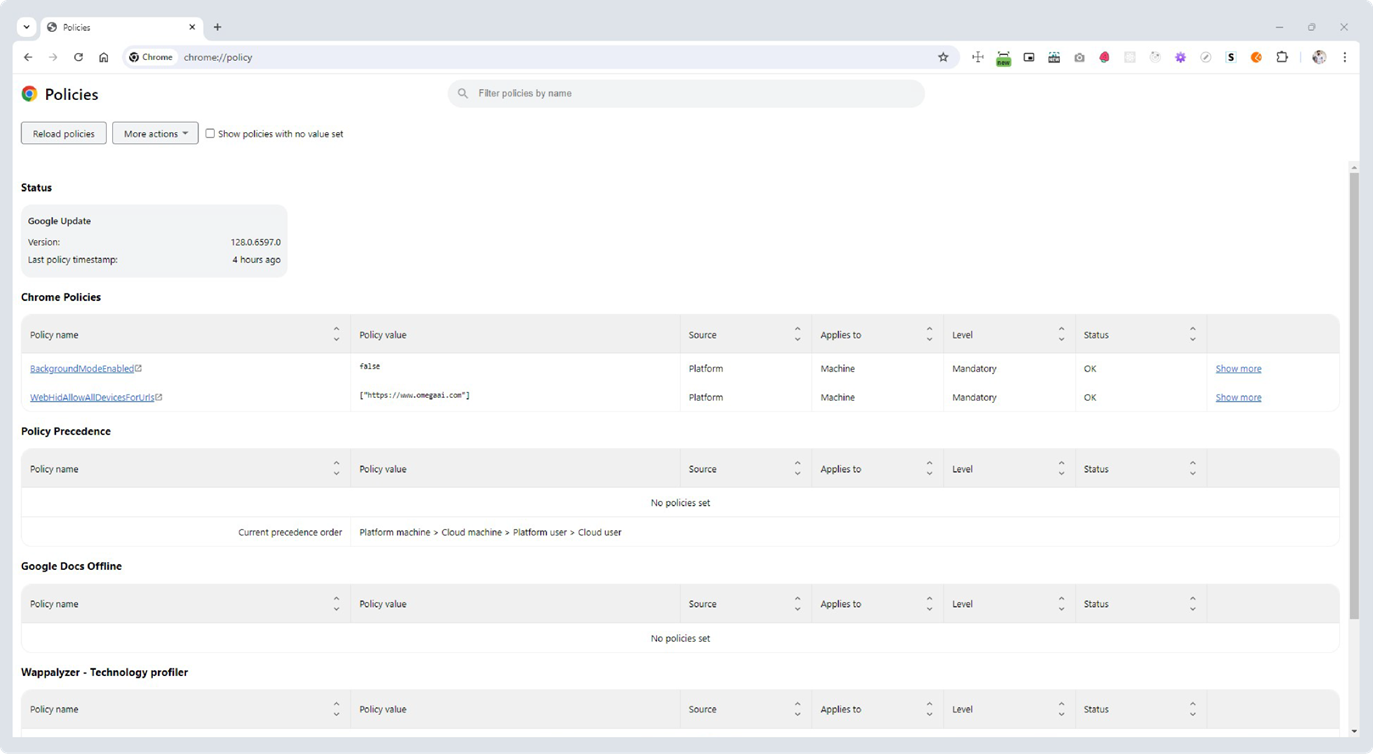1373x754 pixels.
Task: Bookmark this page with the star icon
Action: click(942, 58)
